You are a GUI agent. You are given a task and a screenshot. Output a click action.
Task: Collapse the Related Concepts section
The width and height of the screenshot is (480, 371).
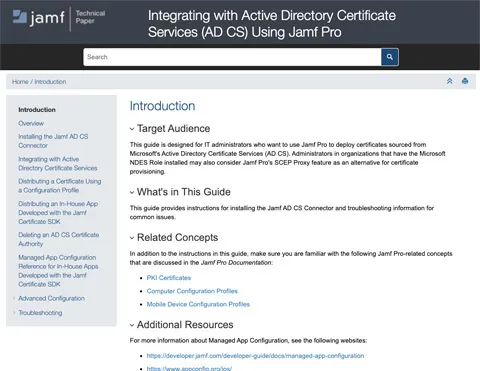tap(132, 238)
